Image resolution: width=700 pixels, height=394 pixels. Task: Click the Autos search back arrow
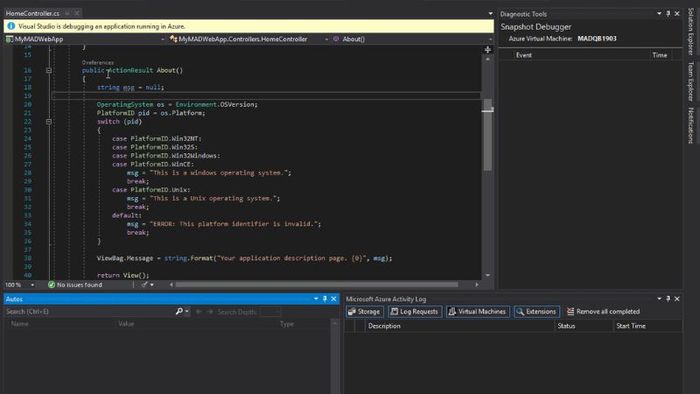click(199, 311)
